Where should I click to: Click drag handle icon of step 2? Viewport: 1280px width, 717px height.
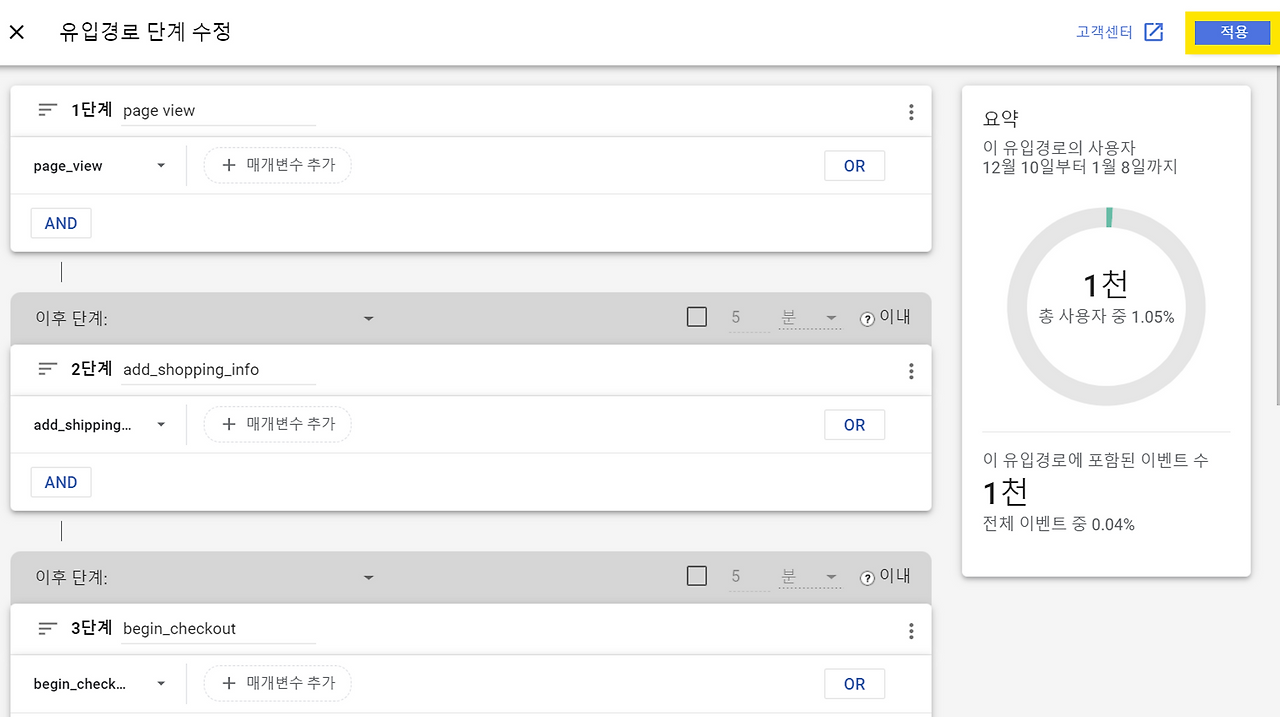48,370
